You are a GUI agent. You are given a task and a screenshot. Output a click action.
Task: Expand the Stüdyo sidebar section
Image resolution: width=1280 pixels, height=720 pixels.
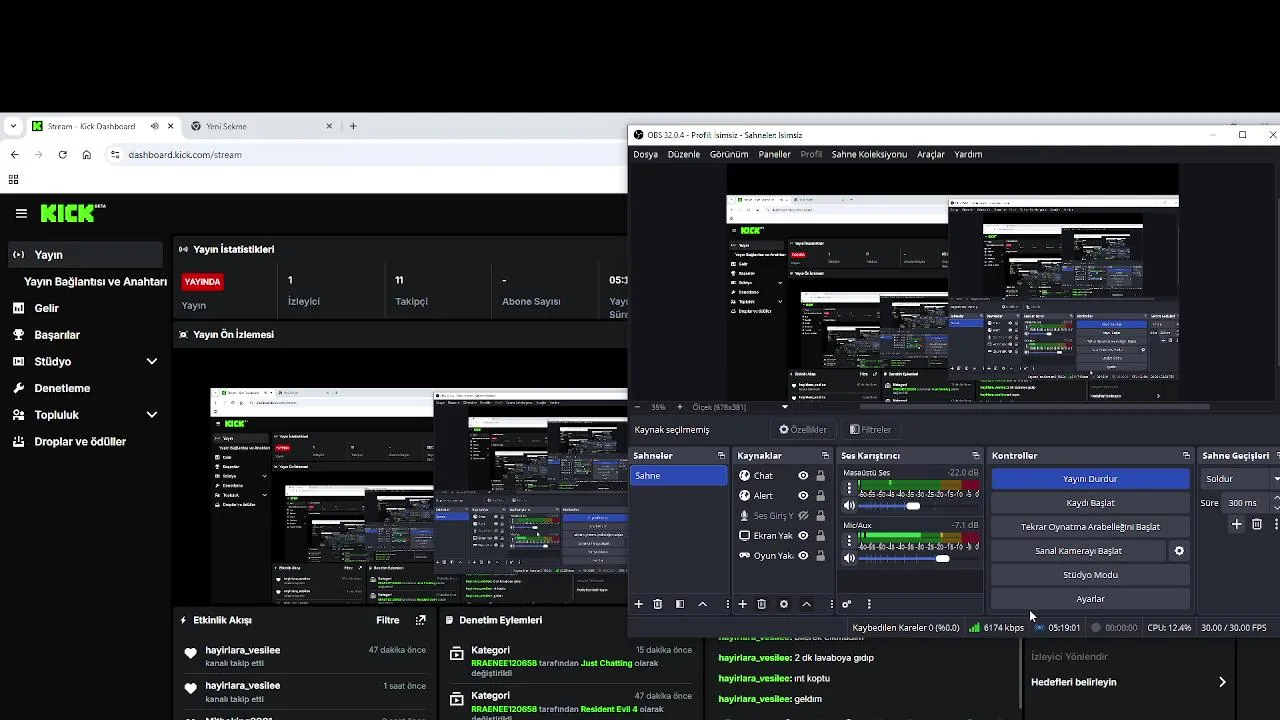pos(152,362)
